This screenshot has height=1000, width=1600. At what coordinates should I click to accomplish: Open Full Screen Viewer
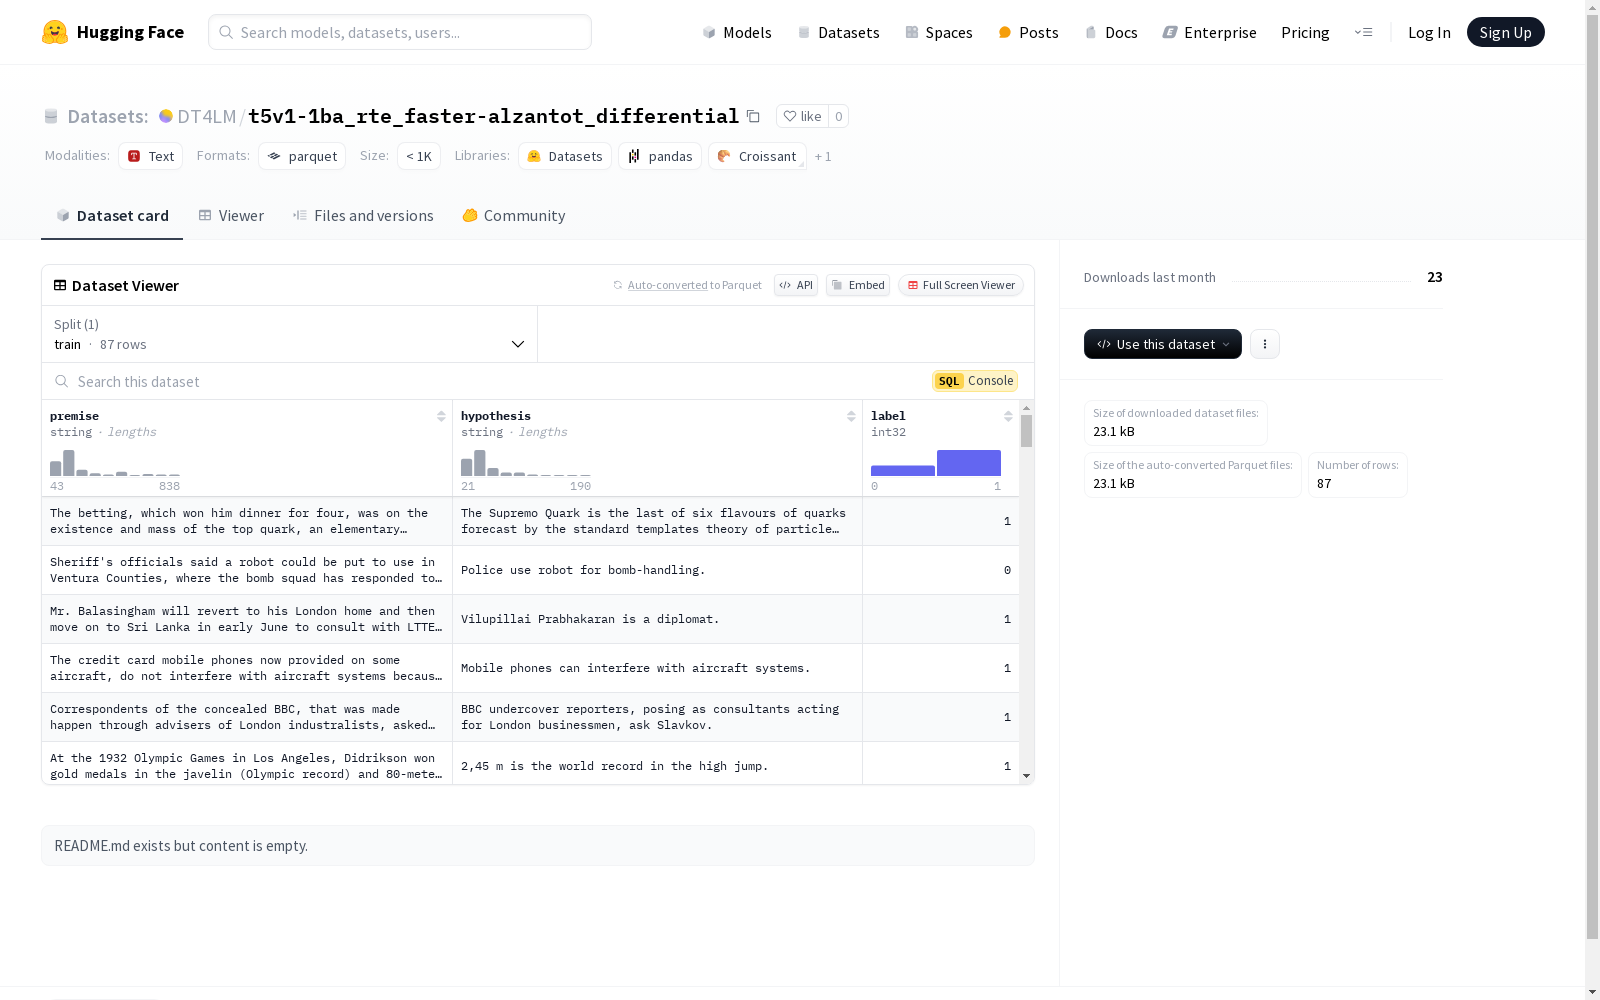click(x=960, y=285)
